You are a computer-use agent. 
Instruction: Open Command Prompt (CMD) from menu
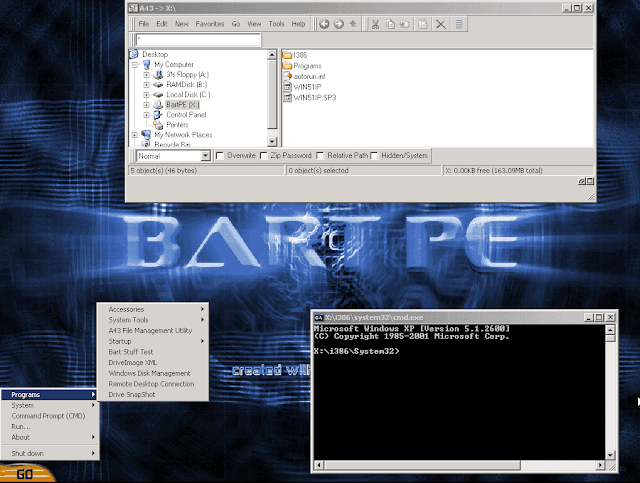[49, 416]
